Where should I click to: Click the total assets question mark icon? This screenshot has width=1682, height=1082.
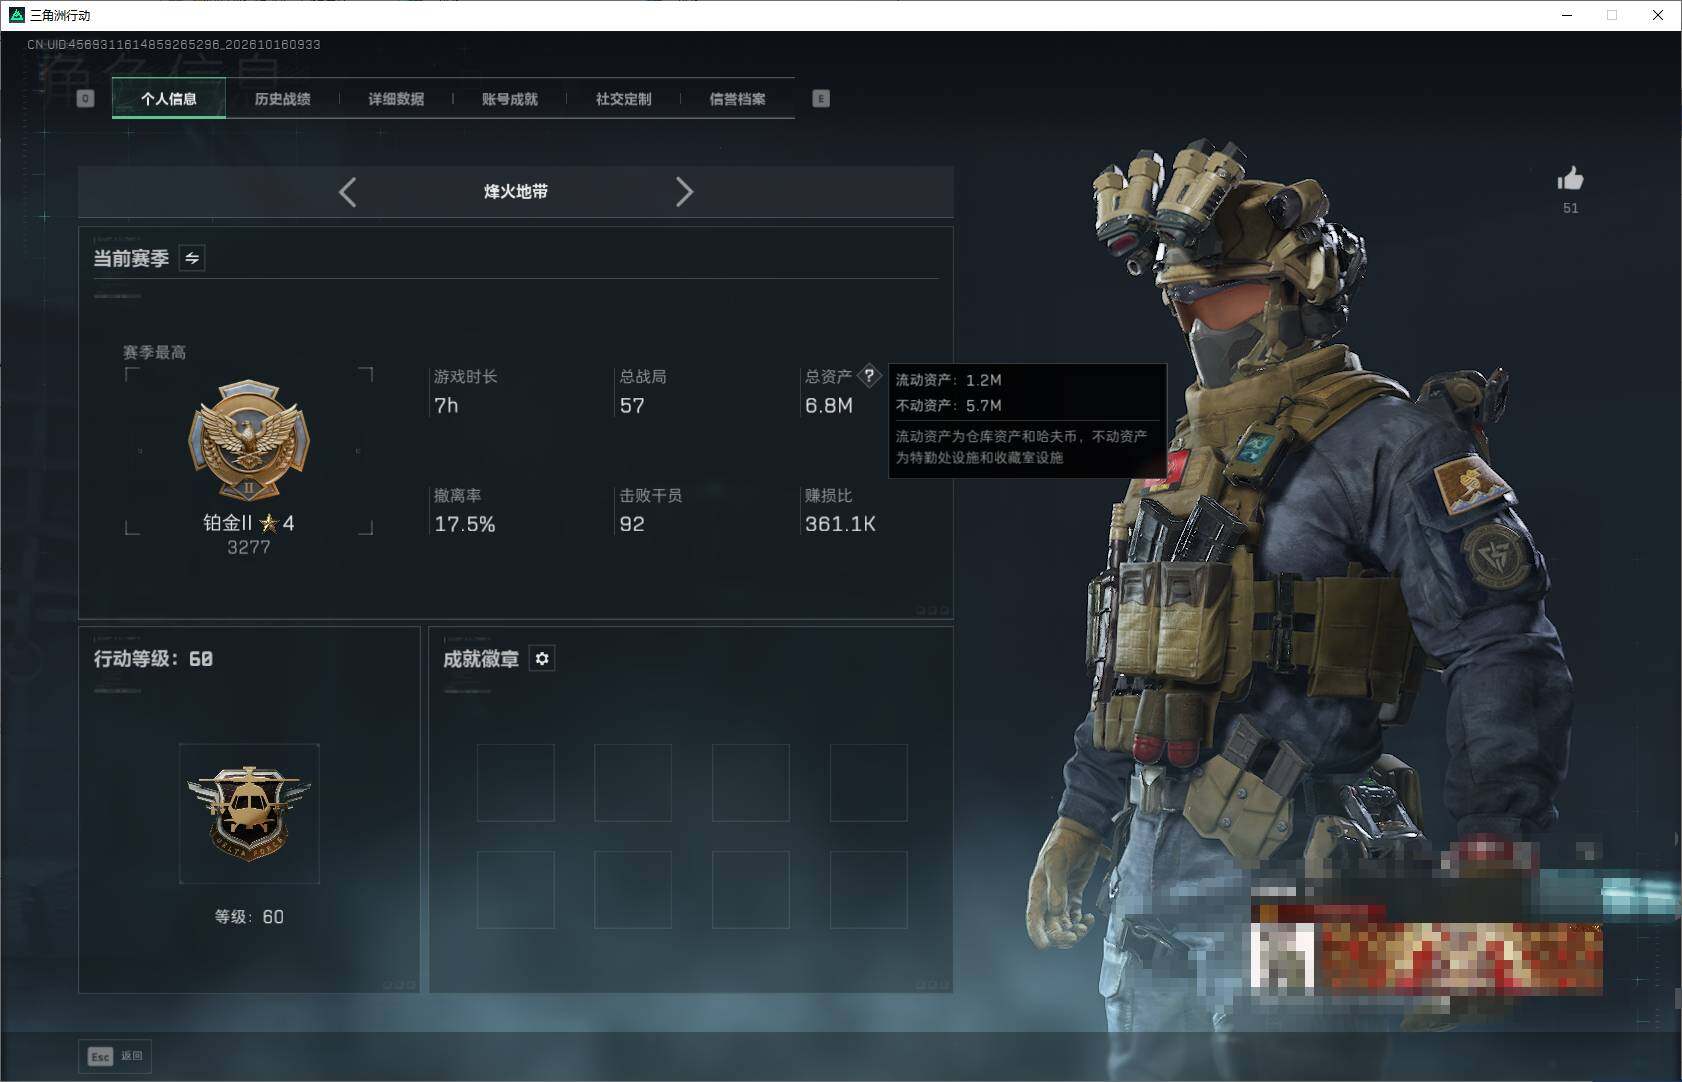tap(869, 376)
